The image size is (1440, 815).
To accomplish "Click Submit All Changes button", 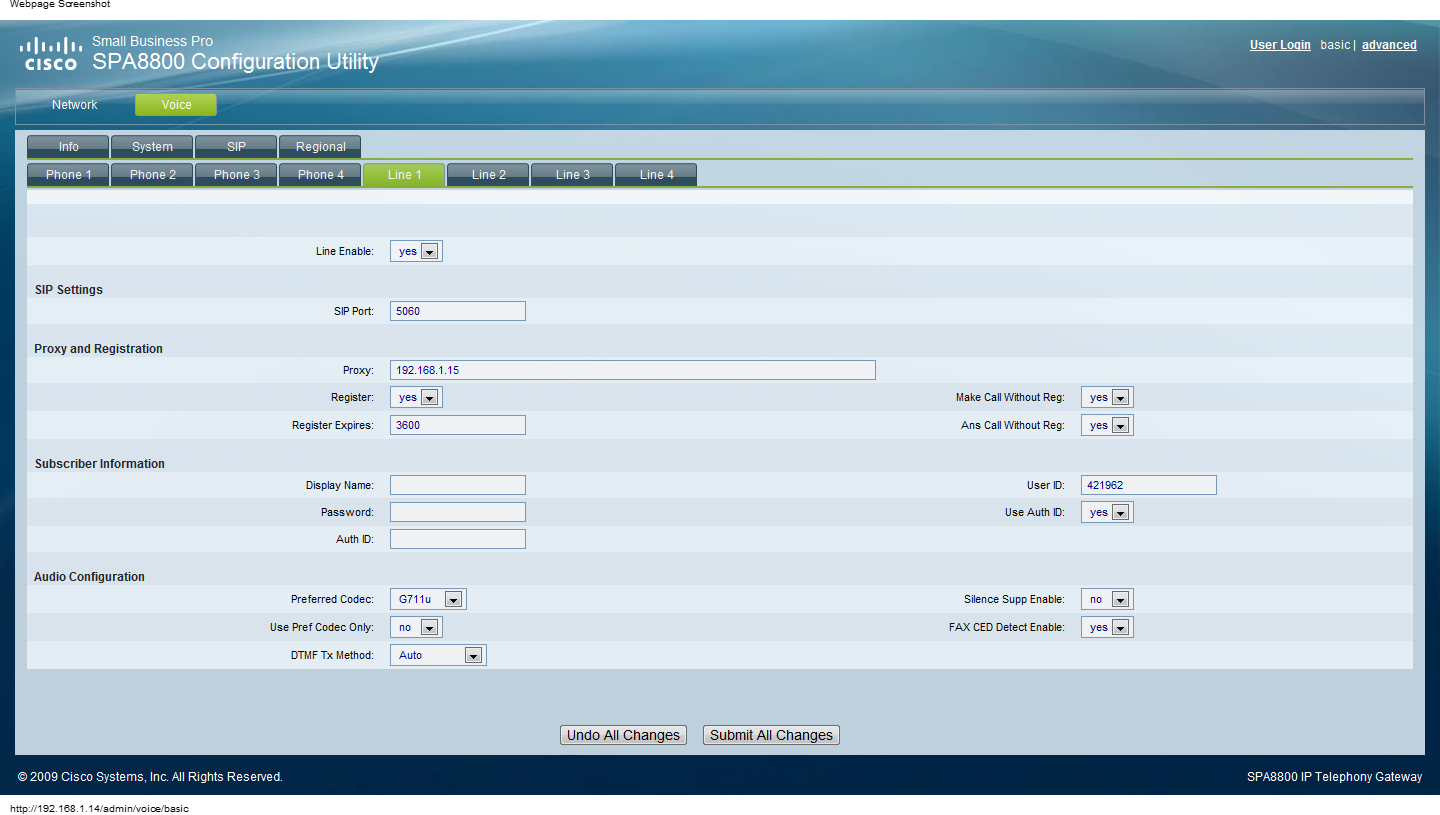I will 771,735.
